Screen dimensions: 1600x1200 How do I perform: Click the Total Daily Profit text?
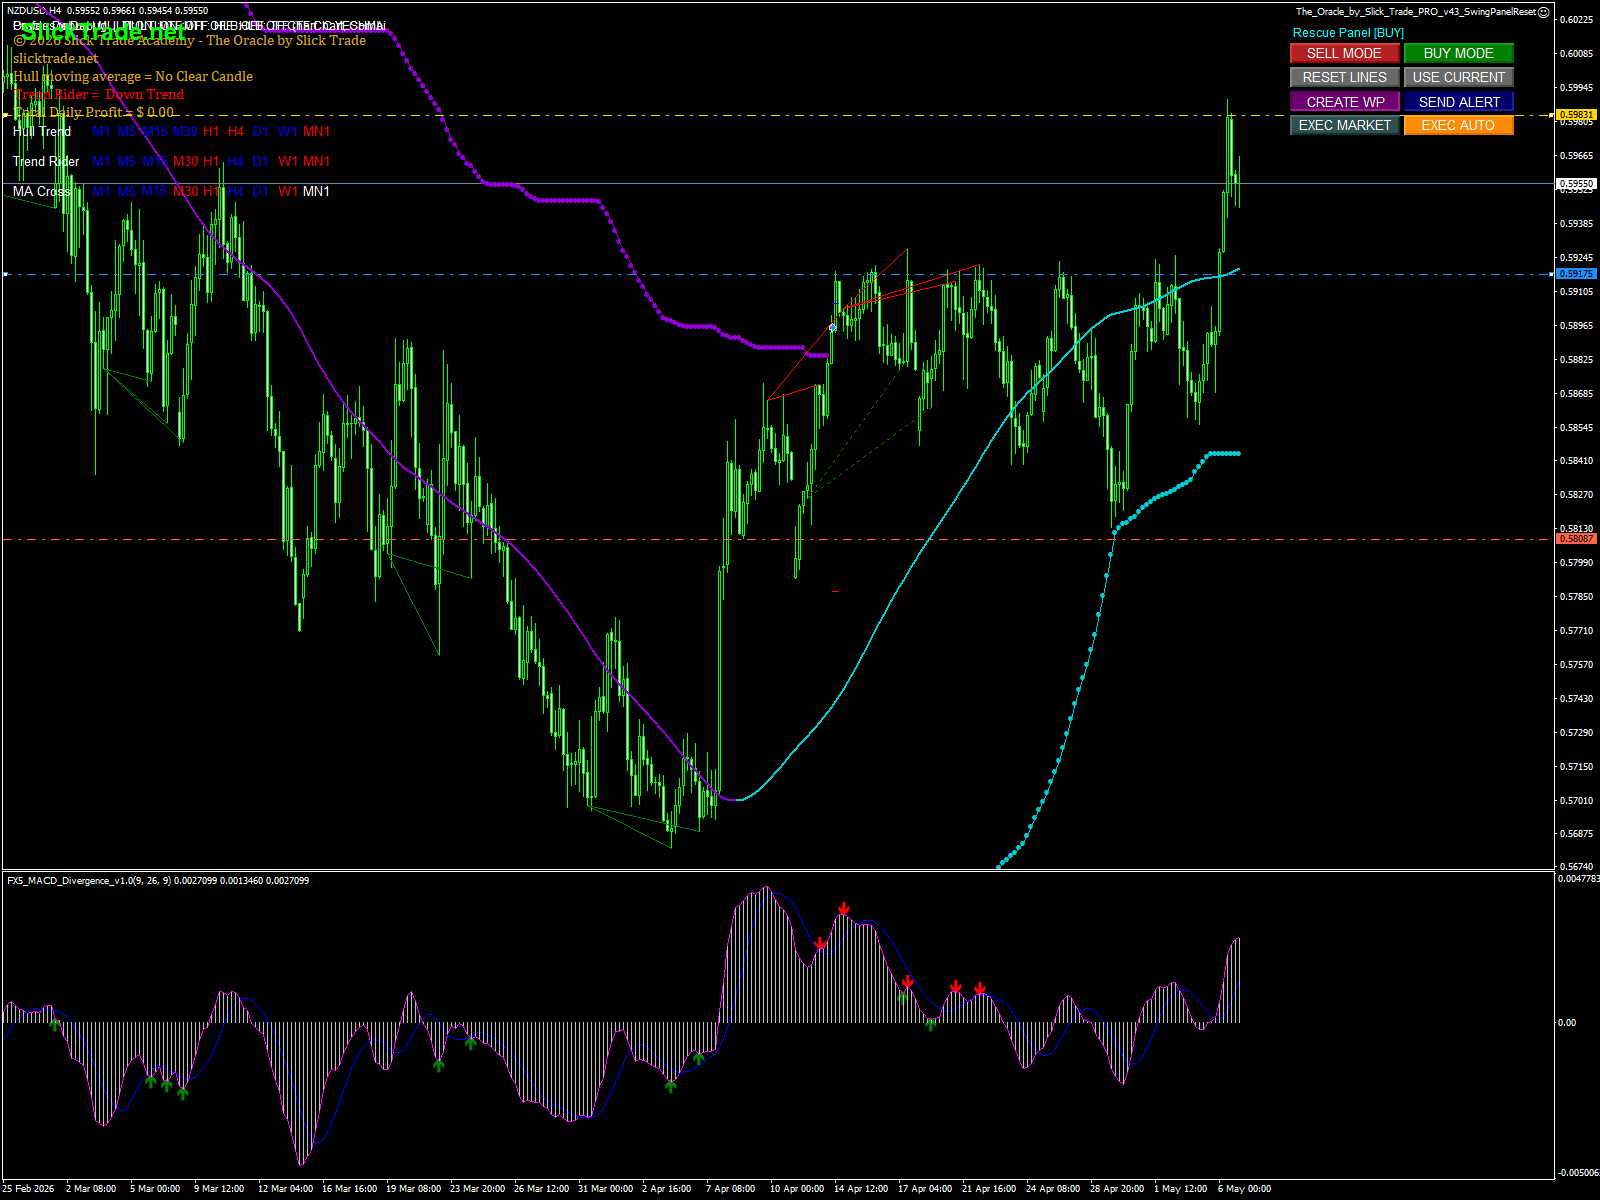click(x=94, y=112)
